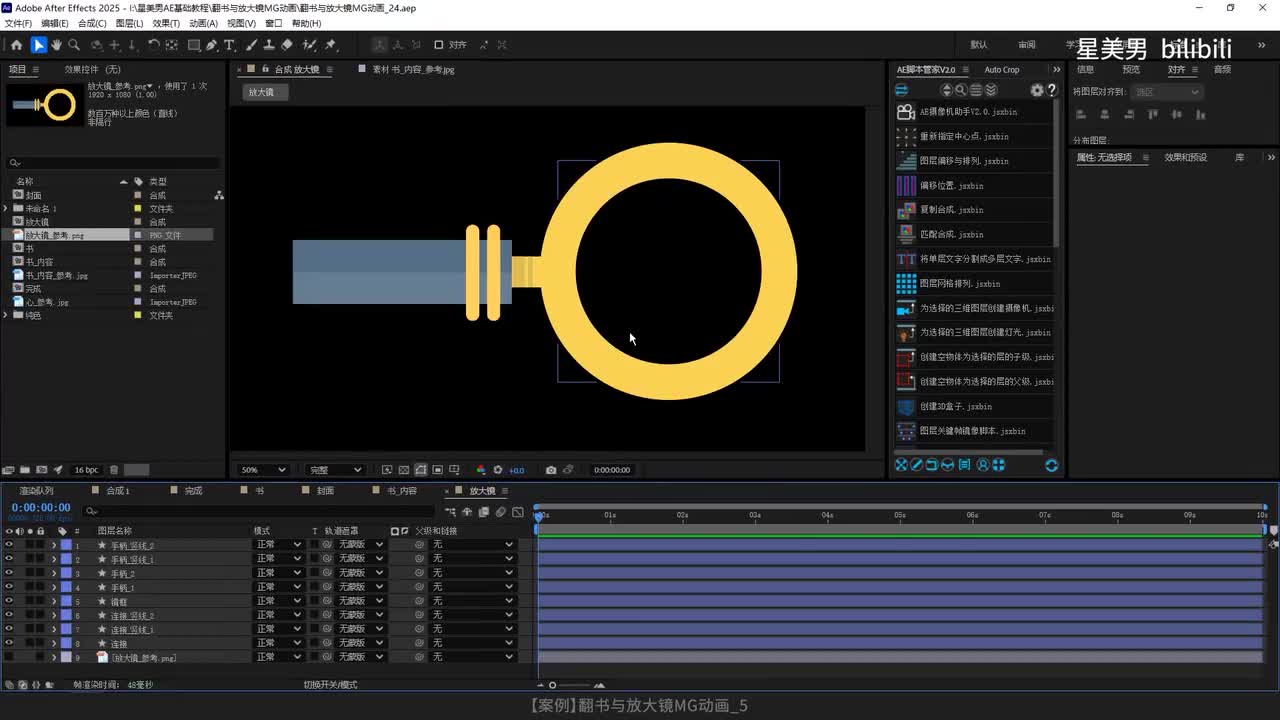This screenshot has height=720, width=1280.
Task: Open the 效果(T) menu
Action: pyautogui.click(x=166, y=23)
